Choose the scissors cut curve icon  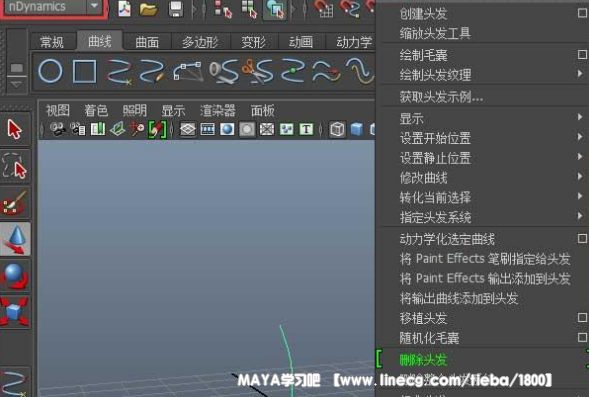click(x=258, y=71)
